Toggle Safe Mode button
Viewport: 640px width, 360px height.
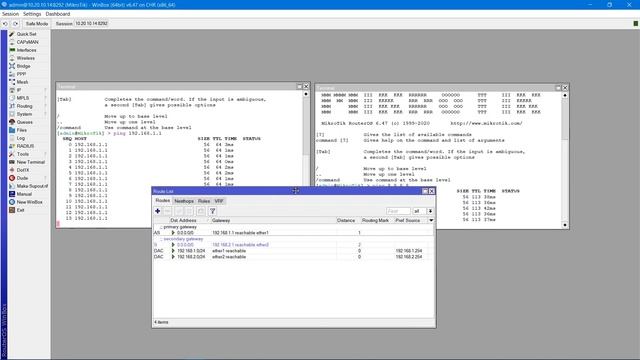37,24
